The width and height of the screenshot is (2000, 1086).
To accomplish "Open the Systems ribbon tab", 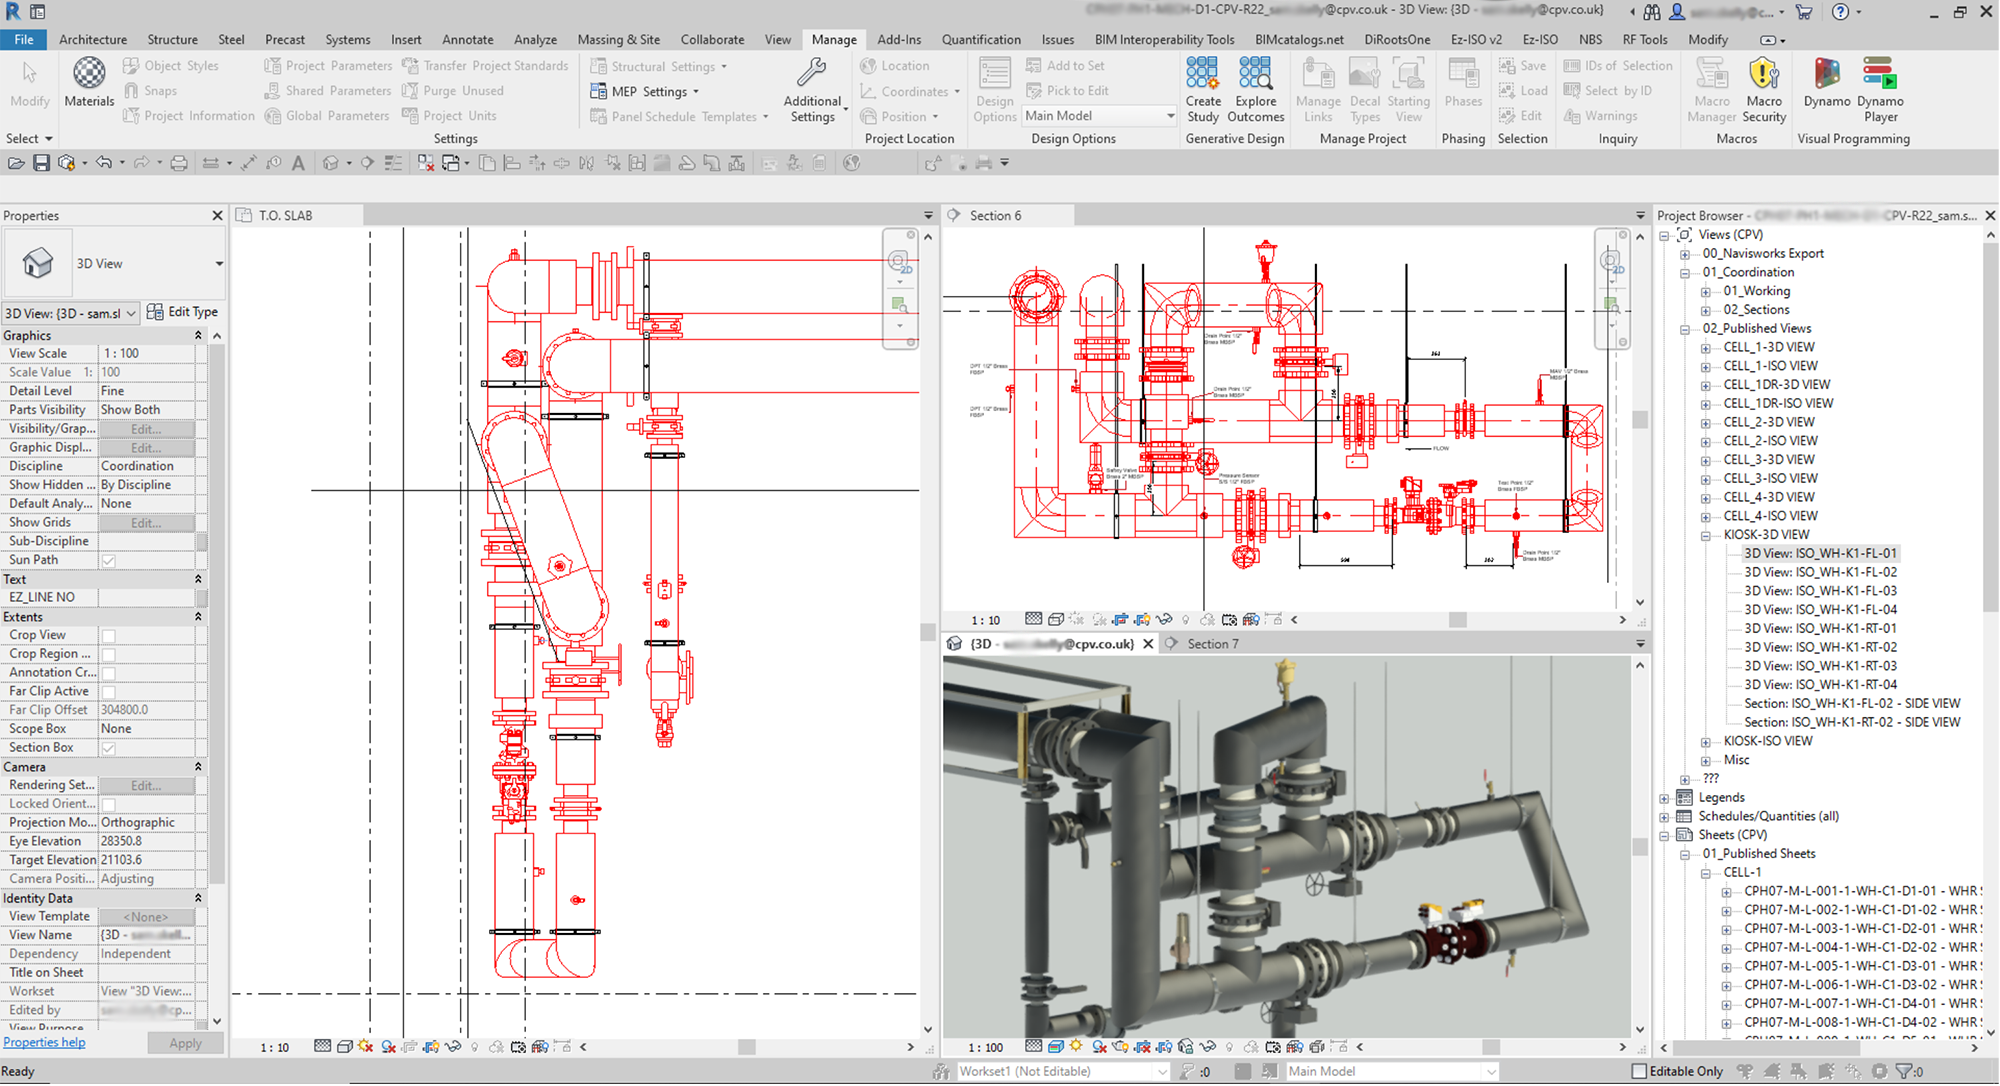I will pos(348,40).
